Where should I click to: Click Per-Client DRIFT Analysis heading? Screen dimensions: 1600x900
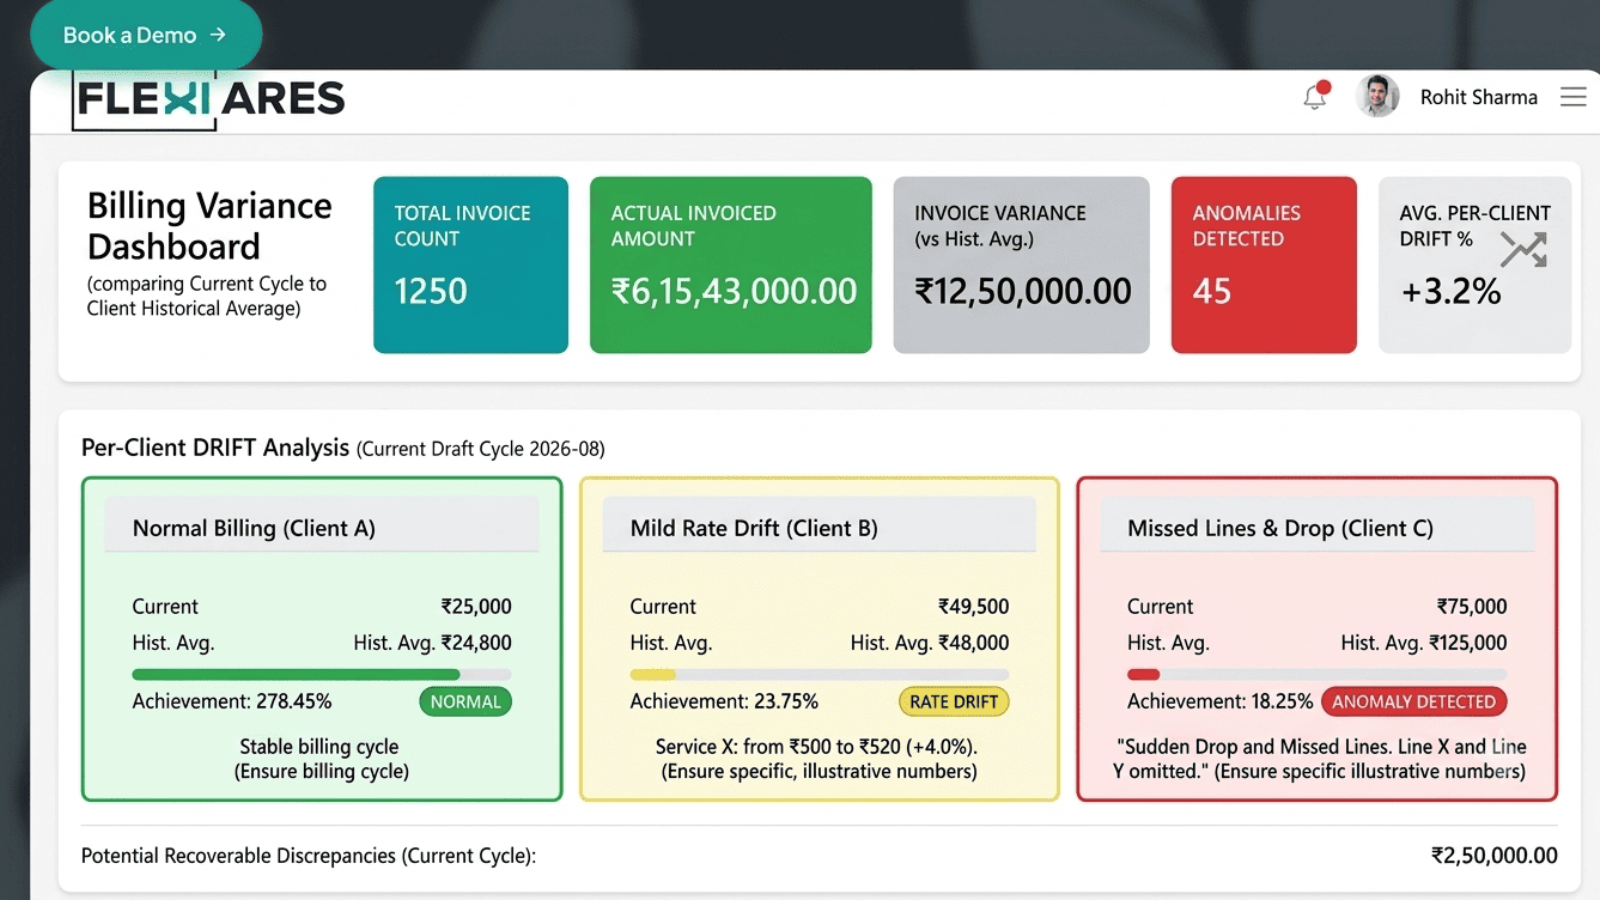coord(215,447)
